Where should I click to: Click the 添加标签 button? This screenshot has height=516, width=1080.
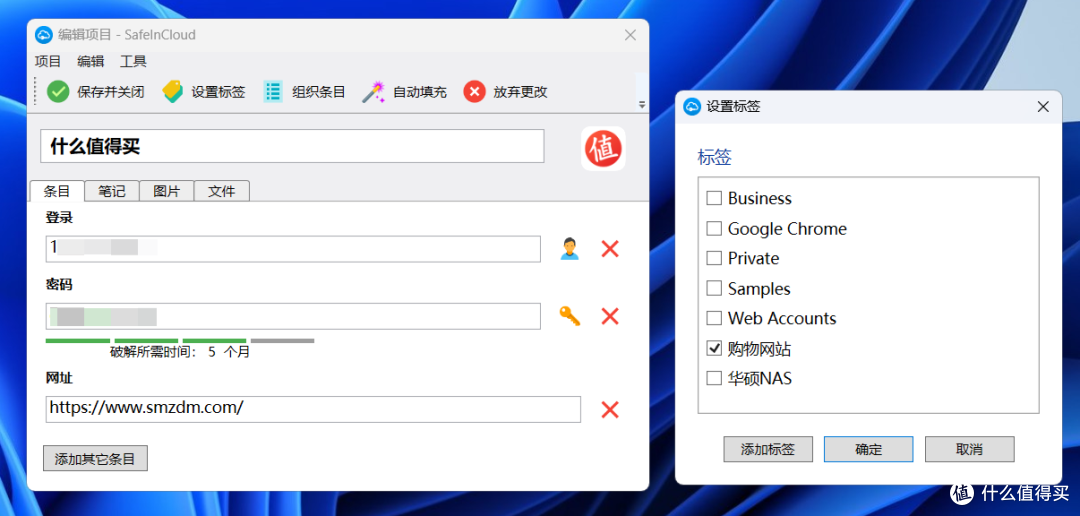[x=768, y=449]
